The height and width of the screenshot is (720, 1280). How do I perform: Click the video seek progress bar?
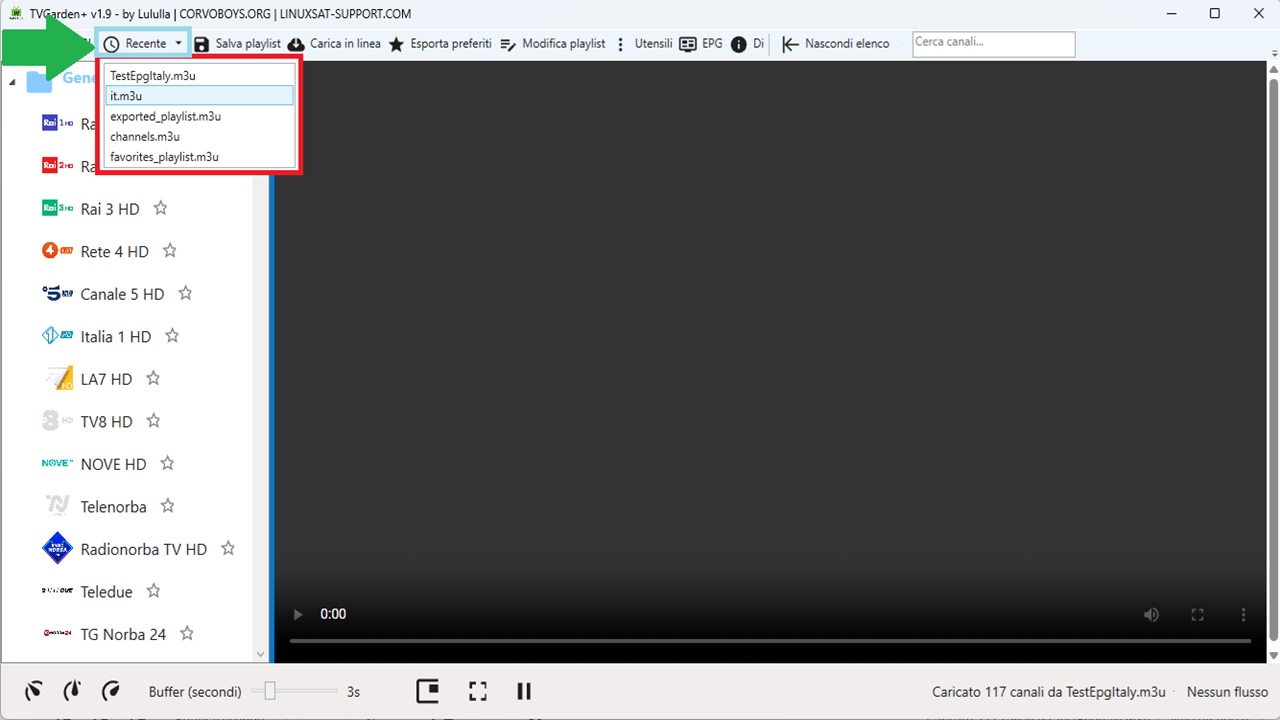pos(770,640)
